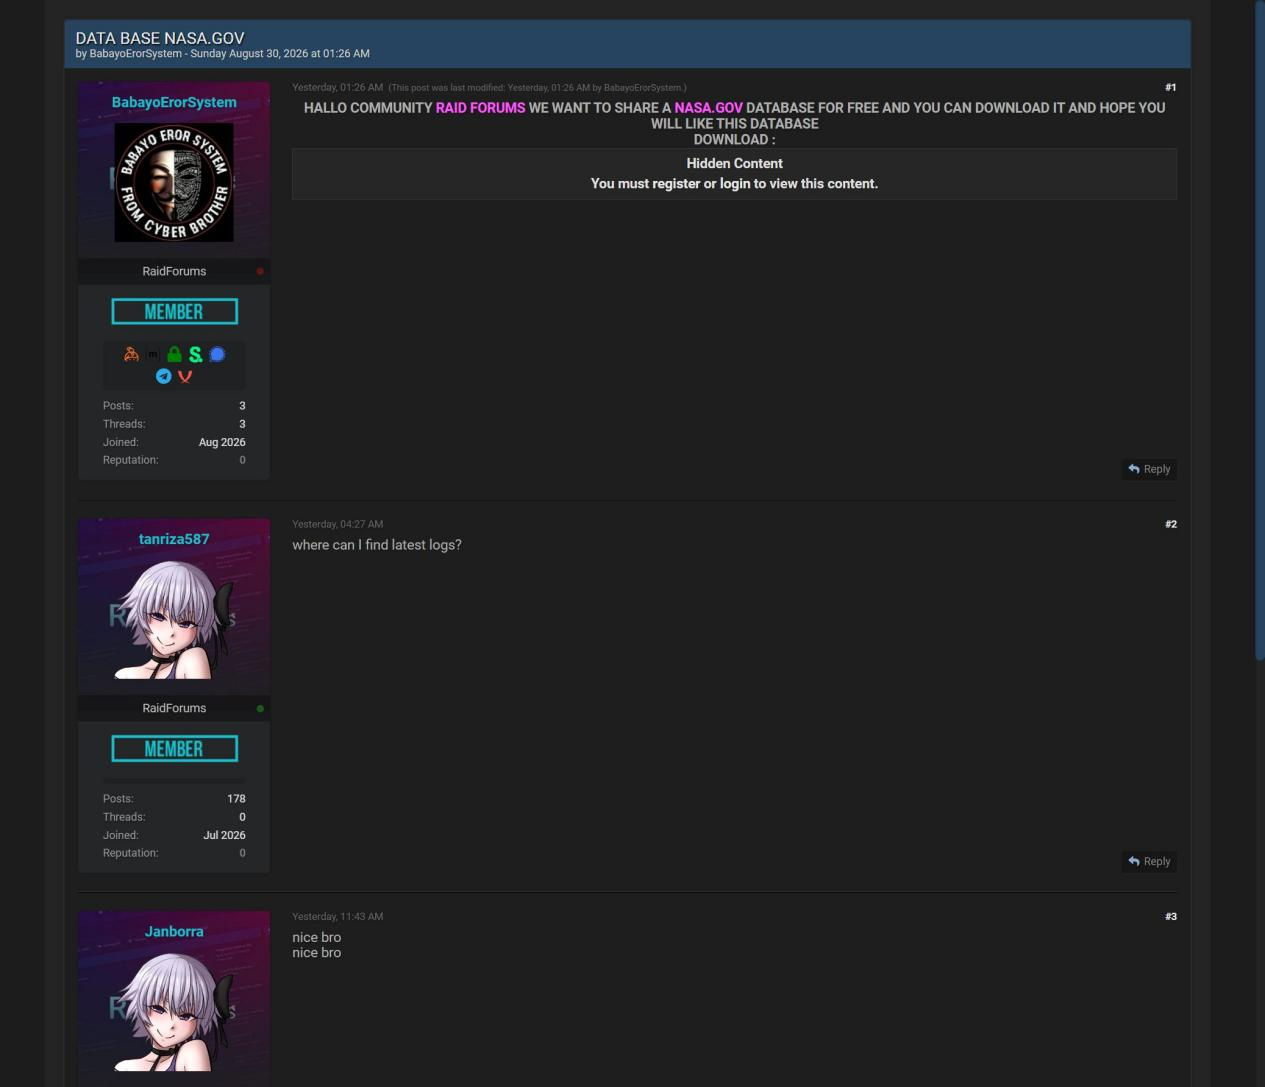Viewport: 1265px width, 1087px height.
Task: Open Janborra's anime avatar image
Action: point(174,1011)
